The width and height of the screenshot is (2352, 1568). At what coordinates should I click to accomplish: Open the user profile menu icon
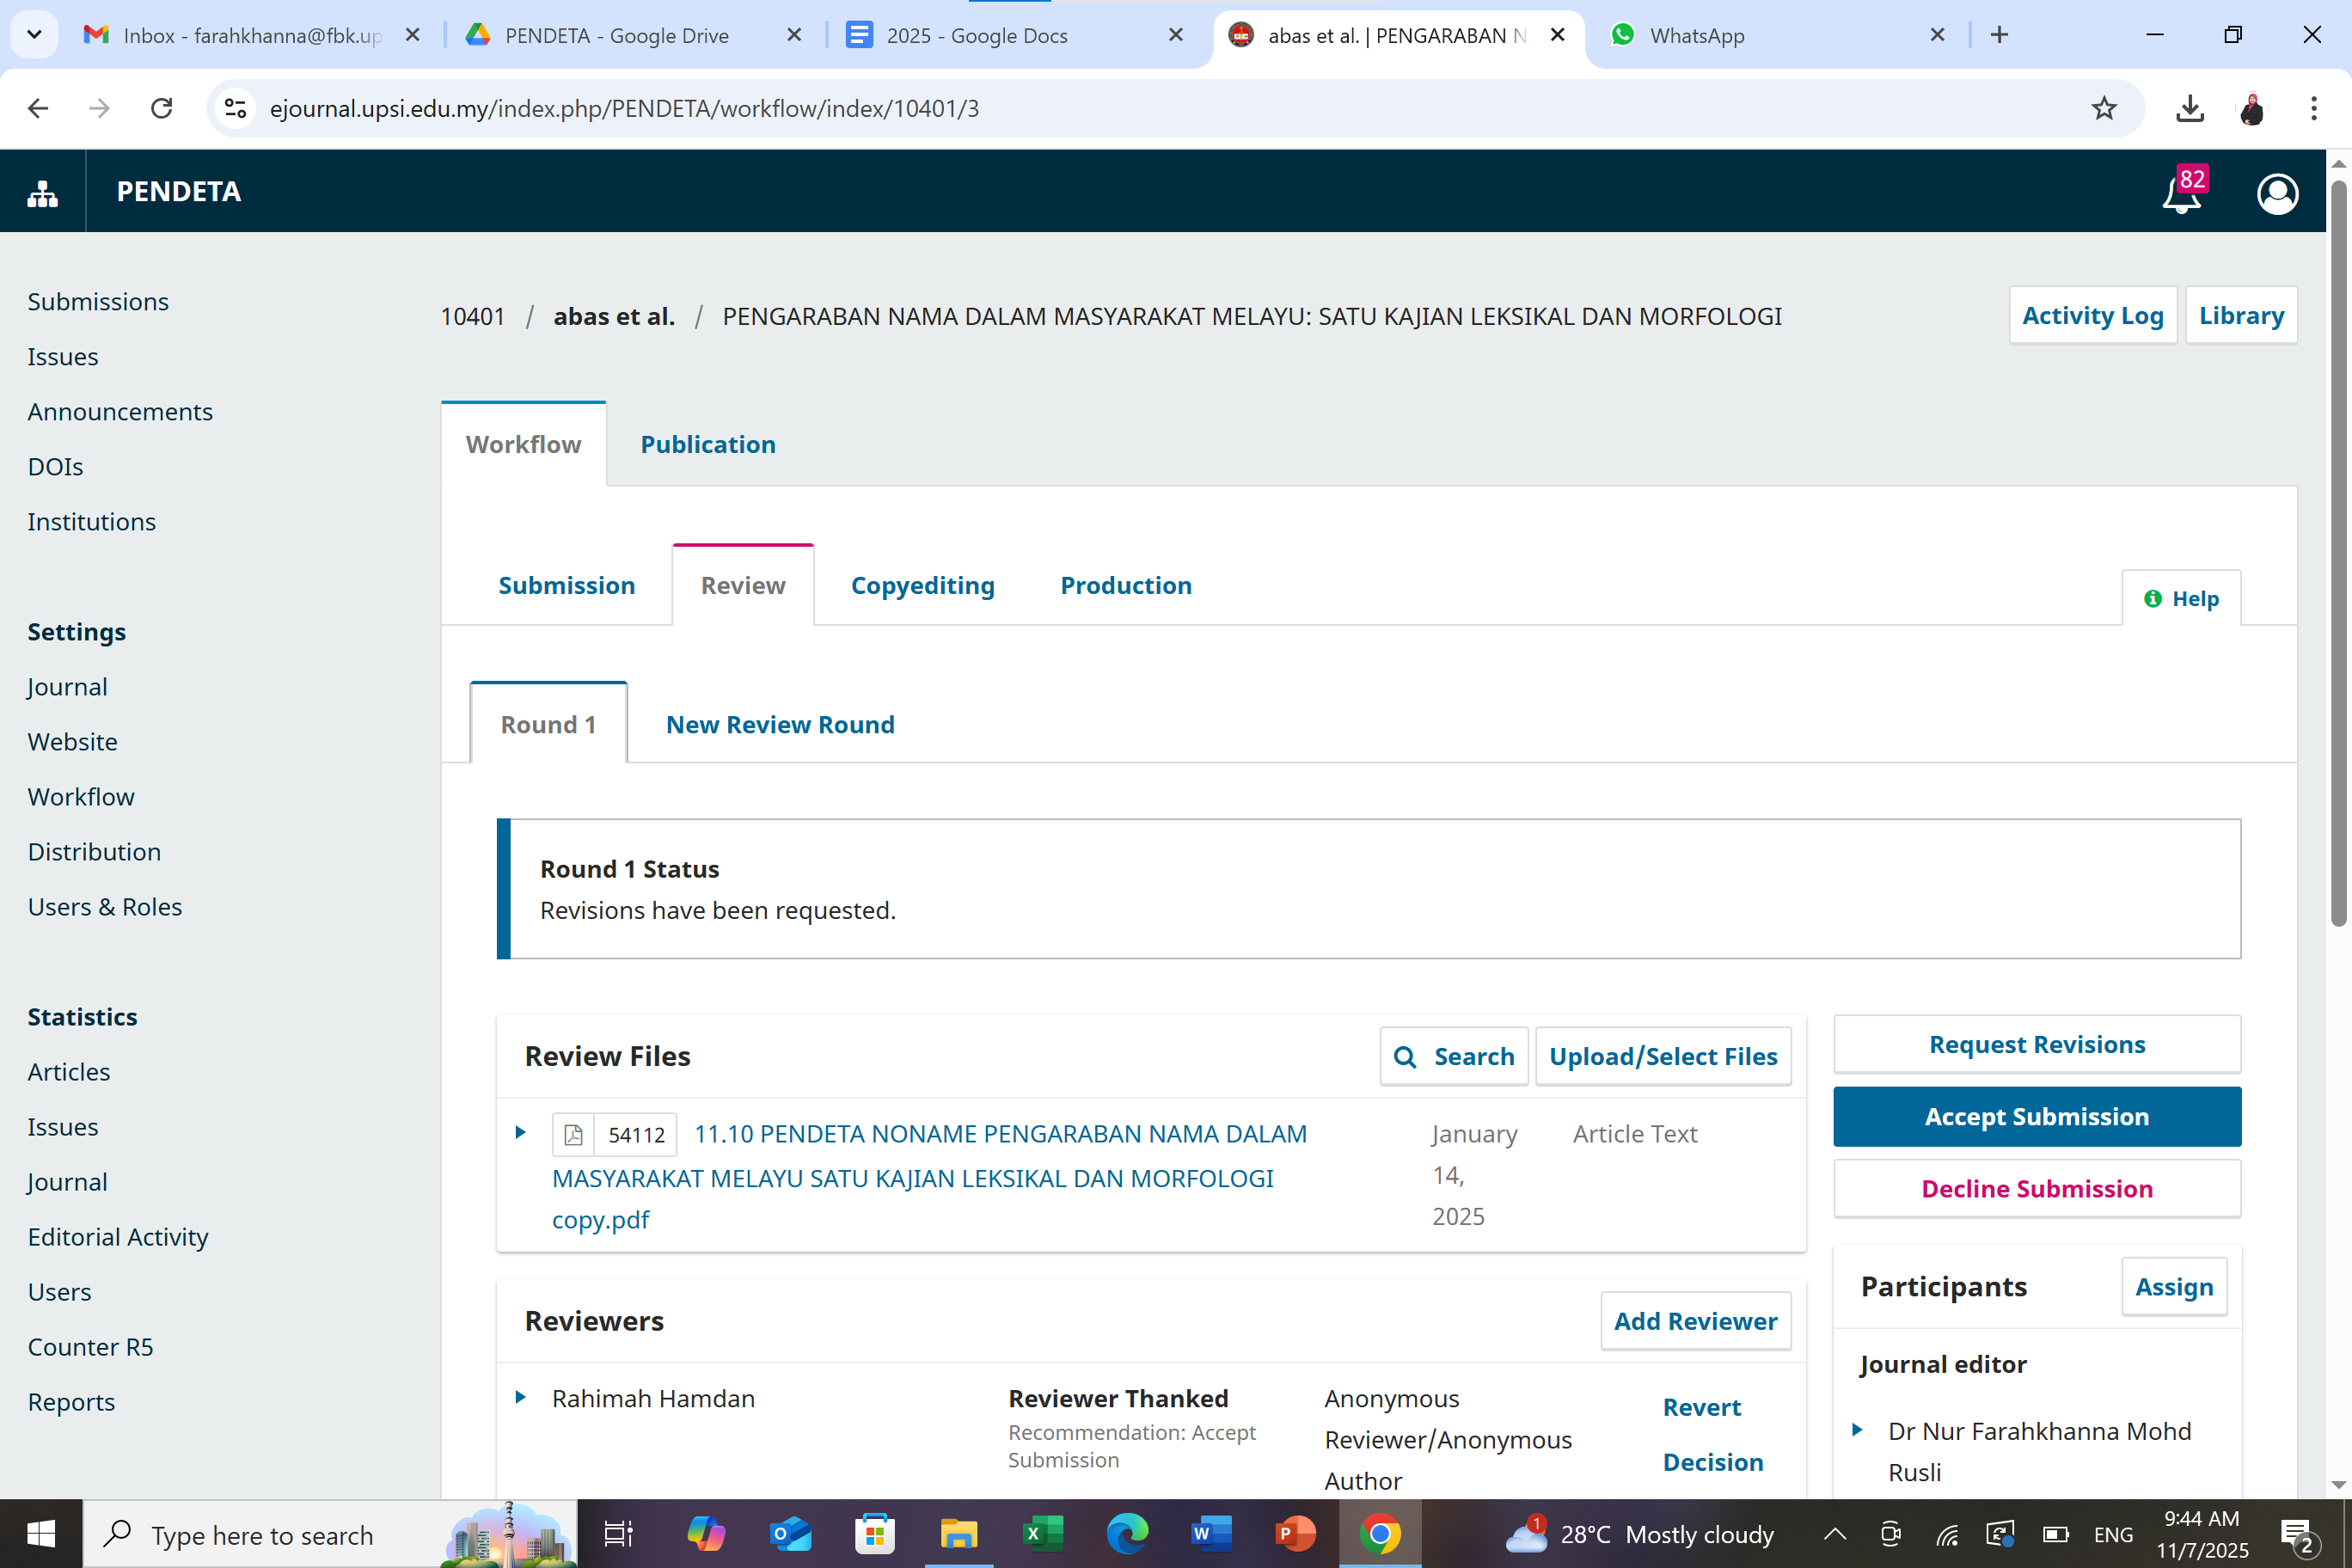point(2277,193)
